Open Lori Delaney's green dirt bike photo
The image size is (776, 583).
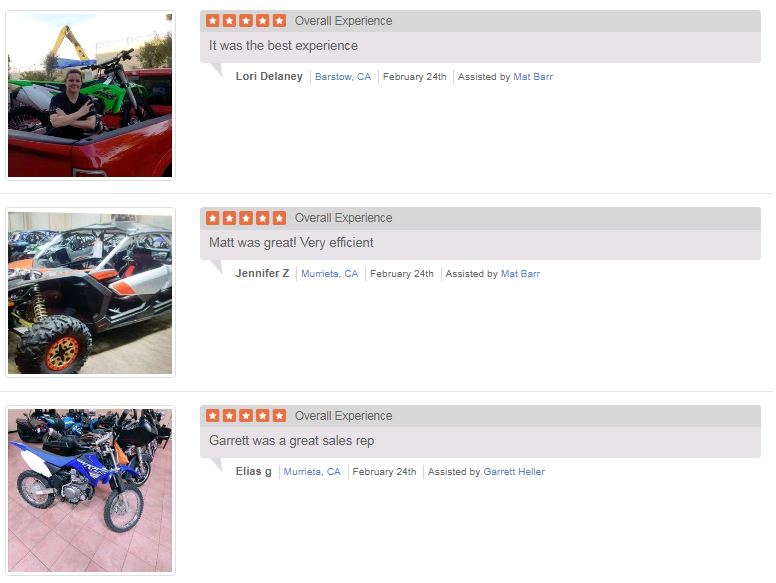click(x=90, y=95)
